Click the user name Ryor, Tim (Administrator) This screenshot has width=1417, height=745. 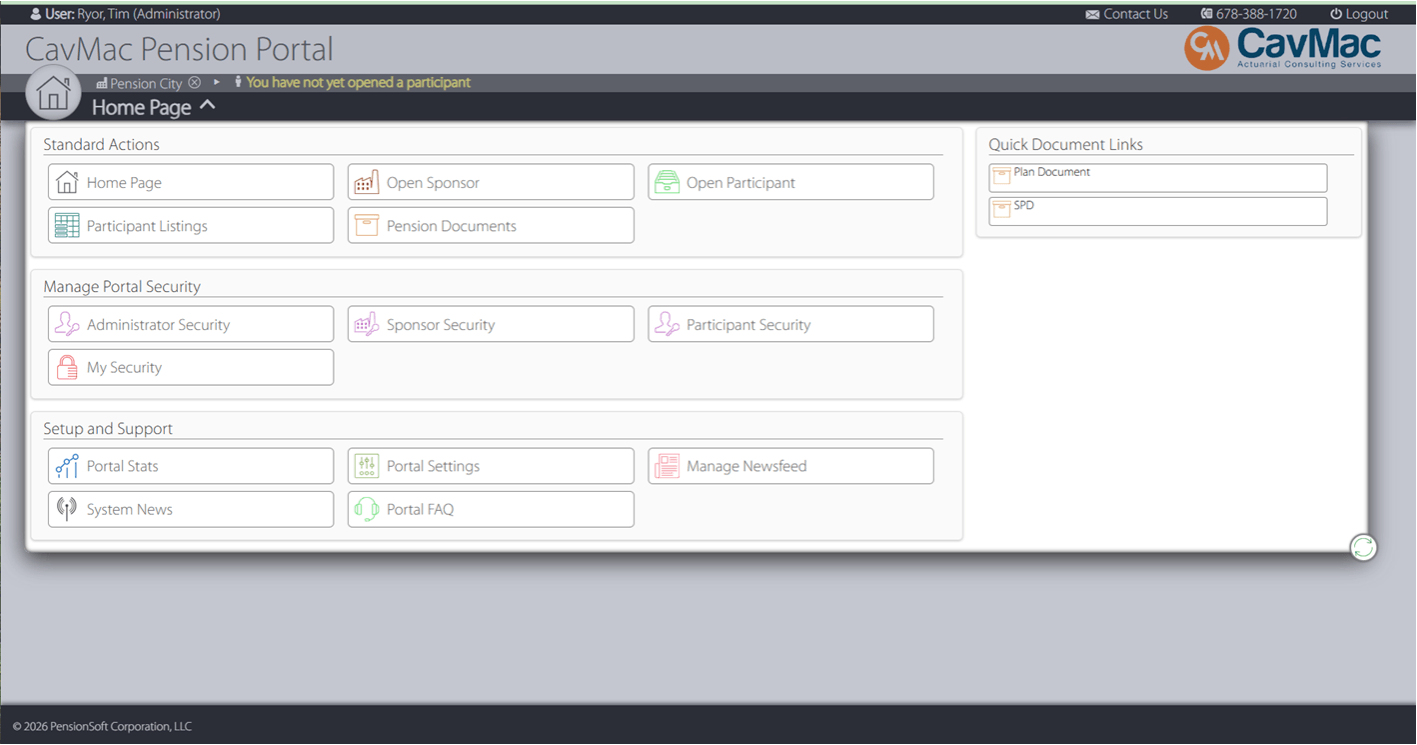(x=149, y=14)
